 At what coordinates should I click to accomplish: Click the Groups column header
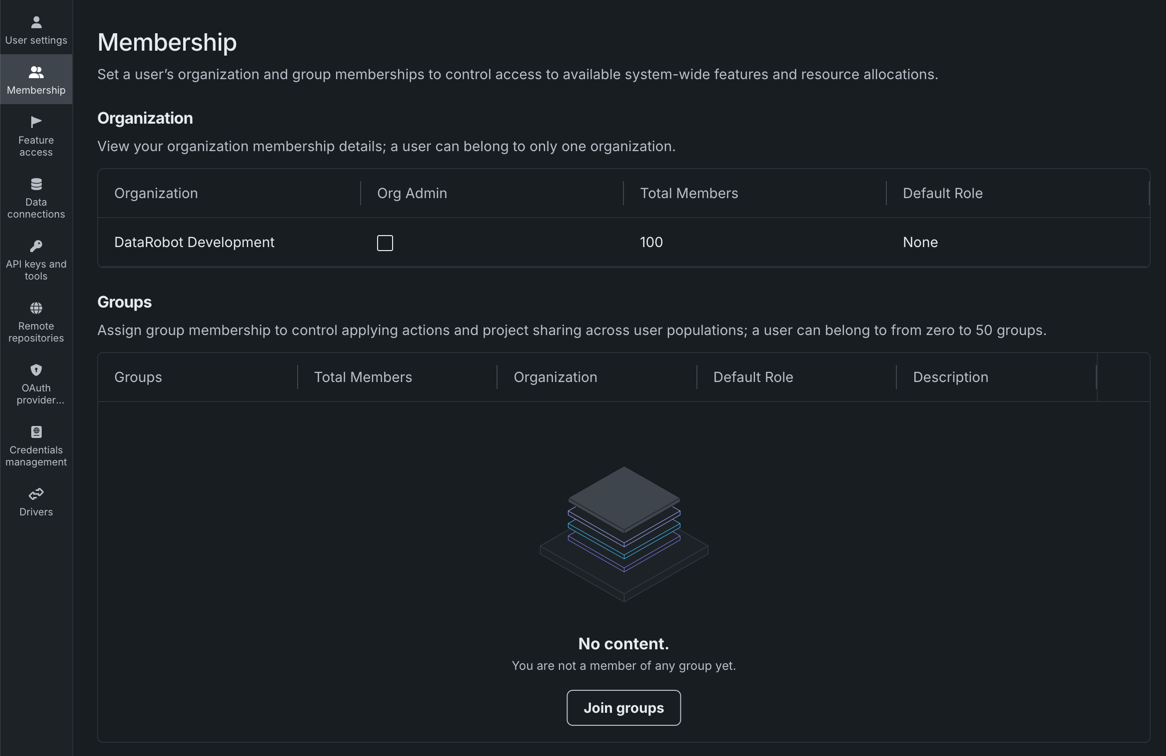tap(138, 377)
